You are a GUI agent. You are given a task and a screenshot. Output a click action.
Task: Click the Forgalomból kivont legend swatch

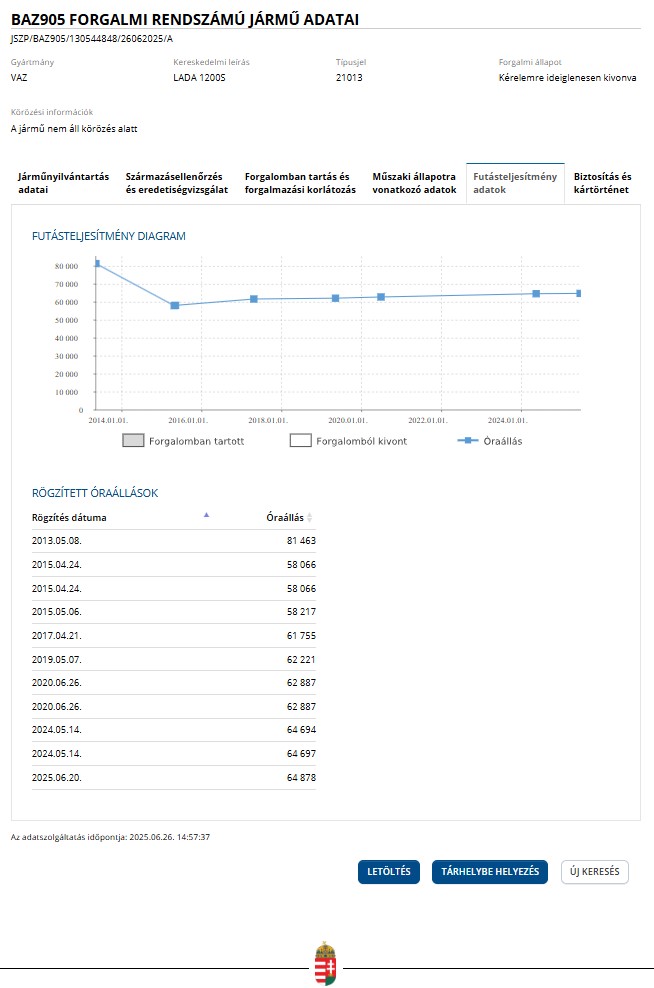click(x=301, y=440)
